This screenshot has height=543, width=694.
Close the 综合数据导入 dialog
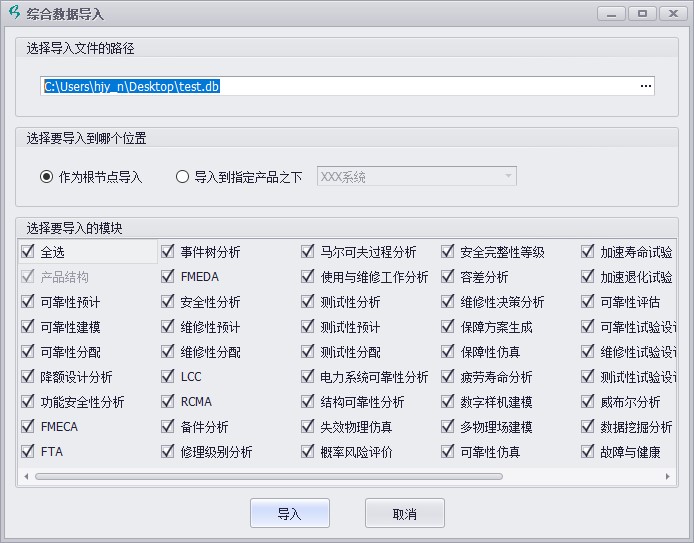coord(673,13)
